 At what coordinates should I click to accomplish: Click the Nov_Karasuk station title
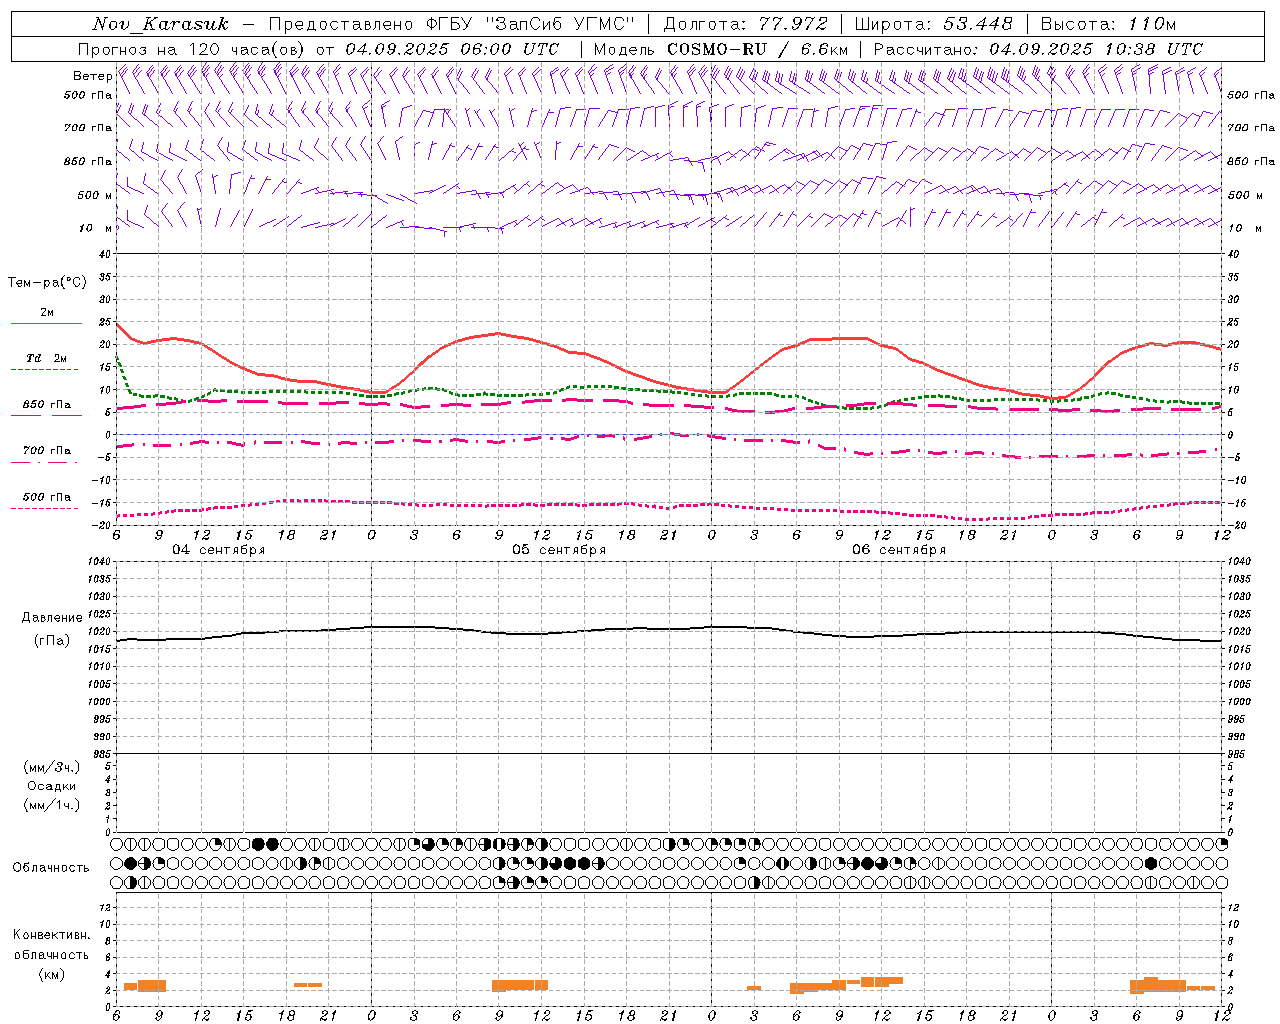click(x=160, y=24)
